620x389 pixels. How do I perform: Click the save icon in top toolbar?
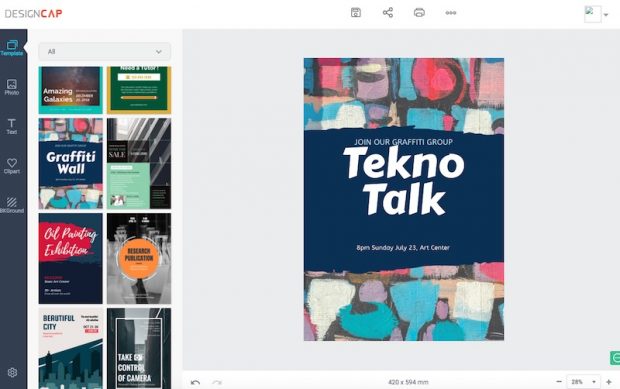click(355, 13)
